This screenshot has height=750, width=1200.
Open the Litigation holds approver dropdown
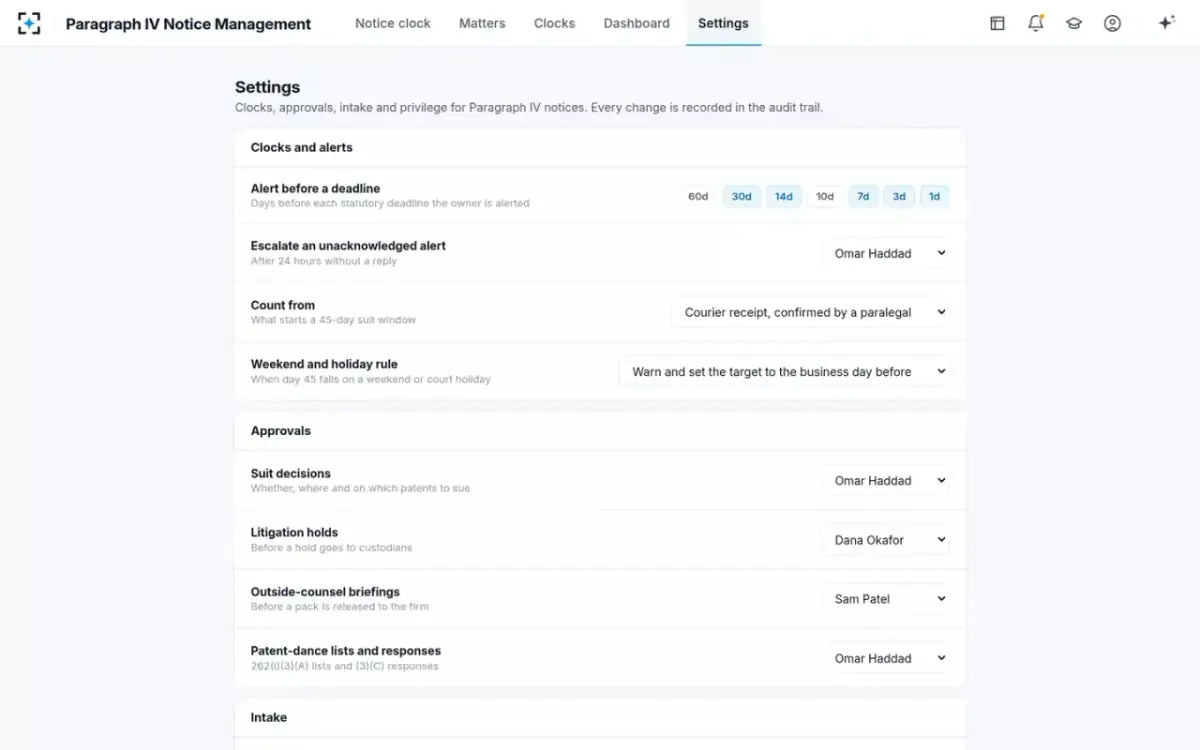click(886, 539)
